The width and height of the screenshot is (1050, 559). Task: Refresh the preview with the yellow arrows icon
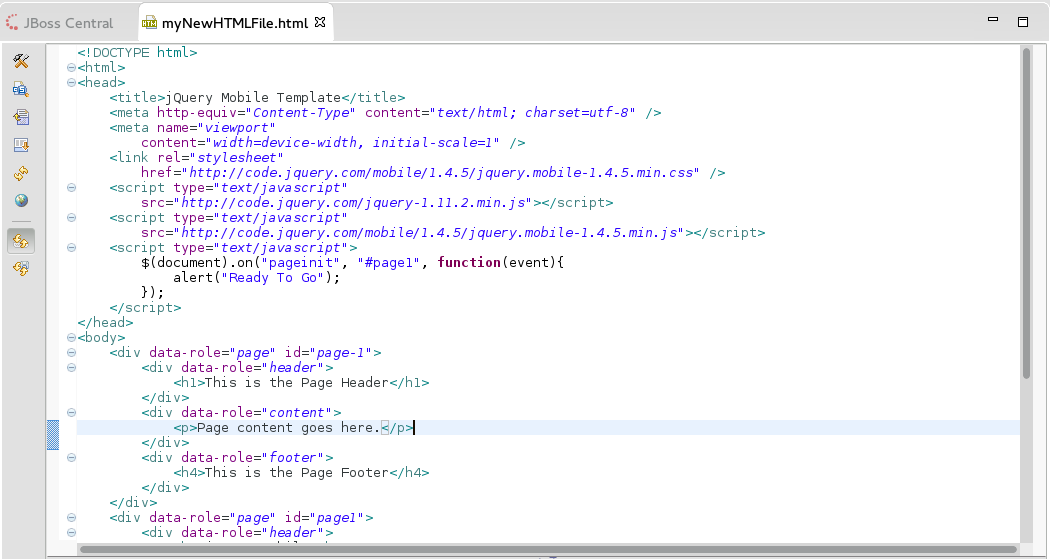[x=21, y=173]
